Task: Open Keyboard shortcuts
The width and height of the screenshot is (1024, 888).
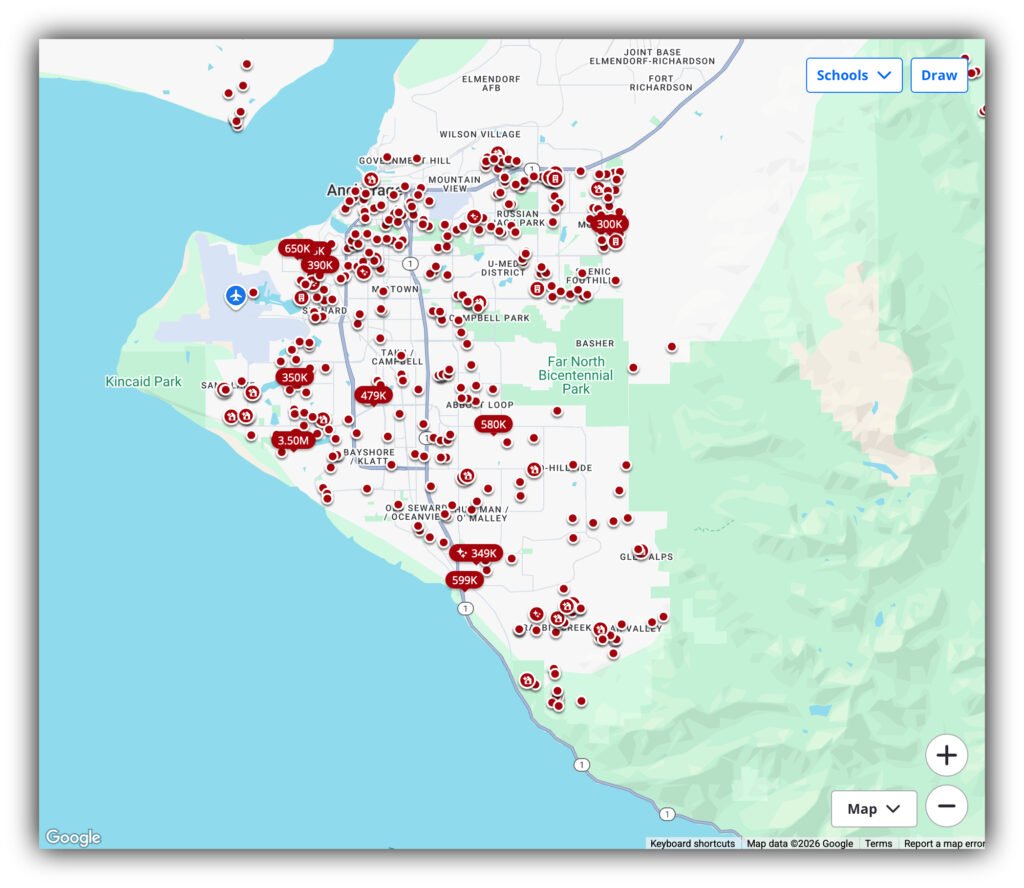Action: click(692, 844)
